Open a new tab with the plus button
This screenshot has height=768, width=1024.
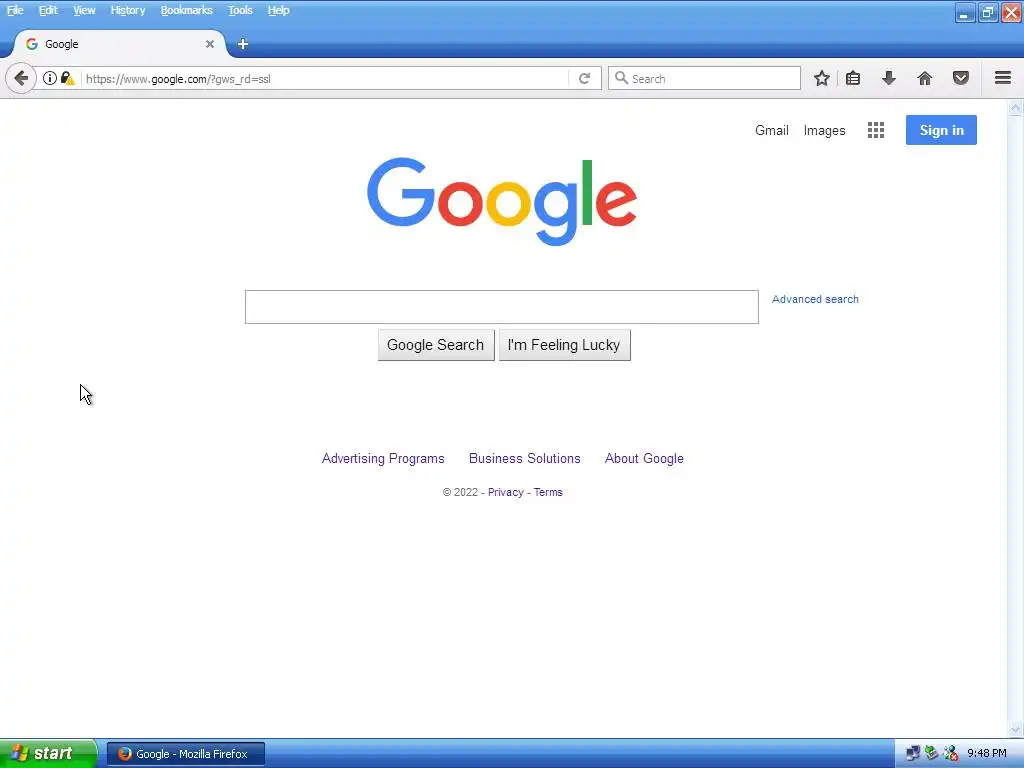[x=243, y=44]
